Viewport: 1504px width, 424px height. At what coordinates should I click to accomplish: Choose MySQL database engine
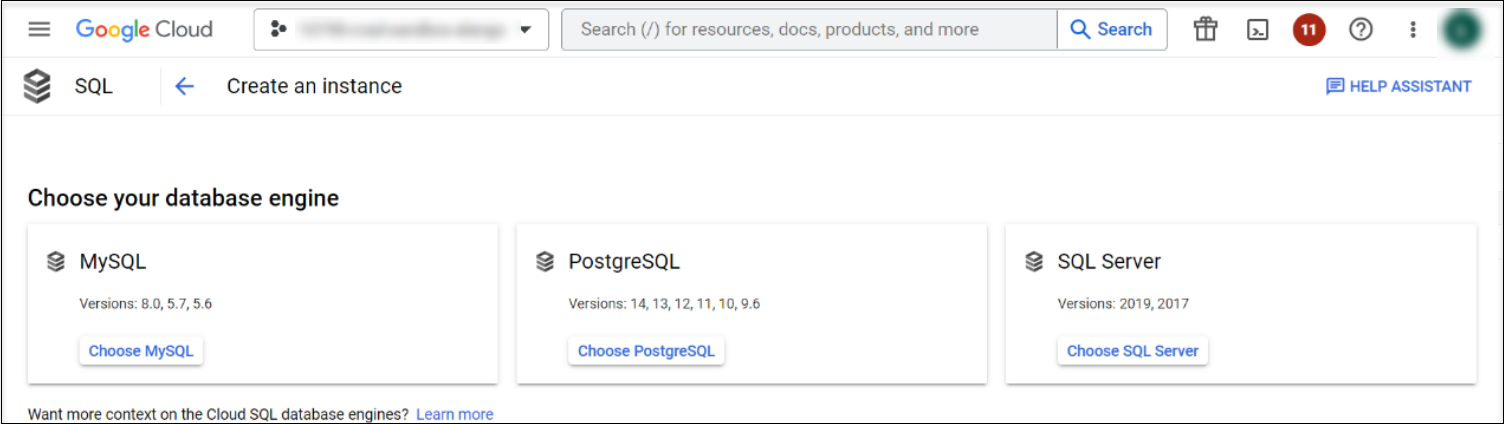click(141, 351)
